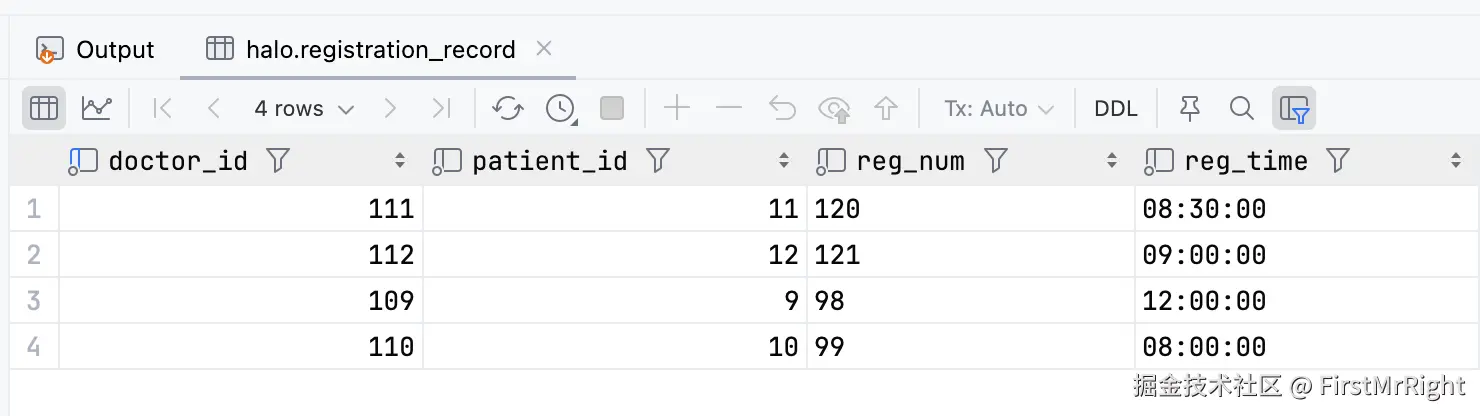Open query history clock icon
1480x416 pixels.
[x=560, y=108]
